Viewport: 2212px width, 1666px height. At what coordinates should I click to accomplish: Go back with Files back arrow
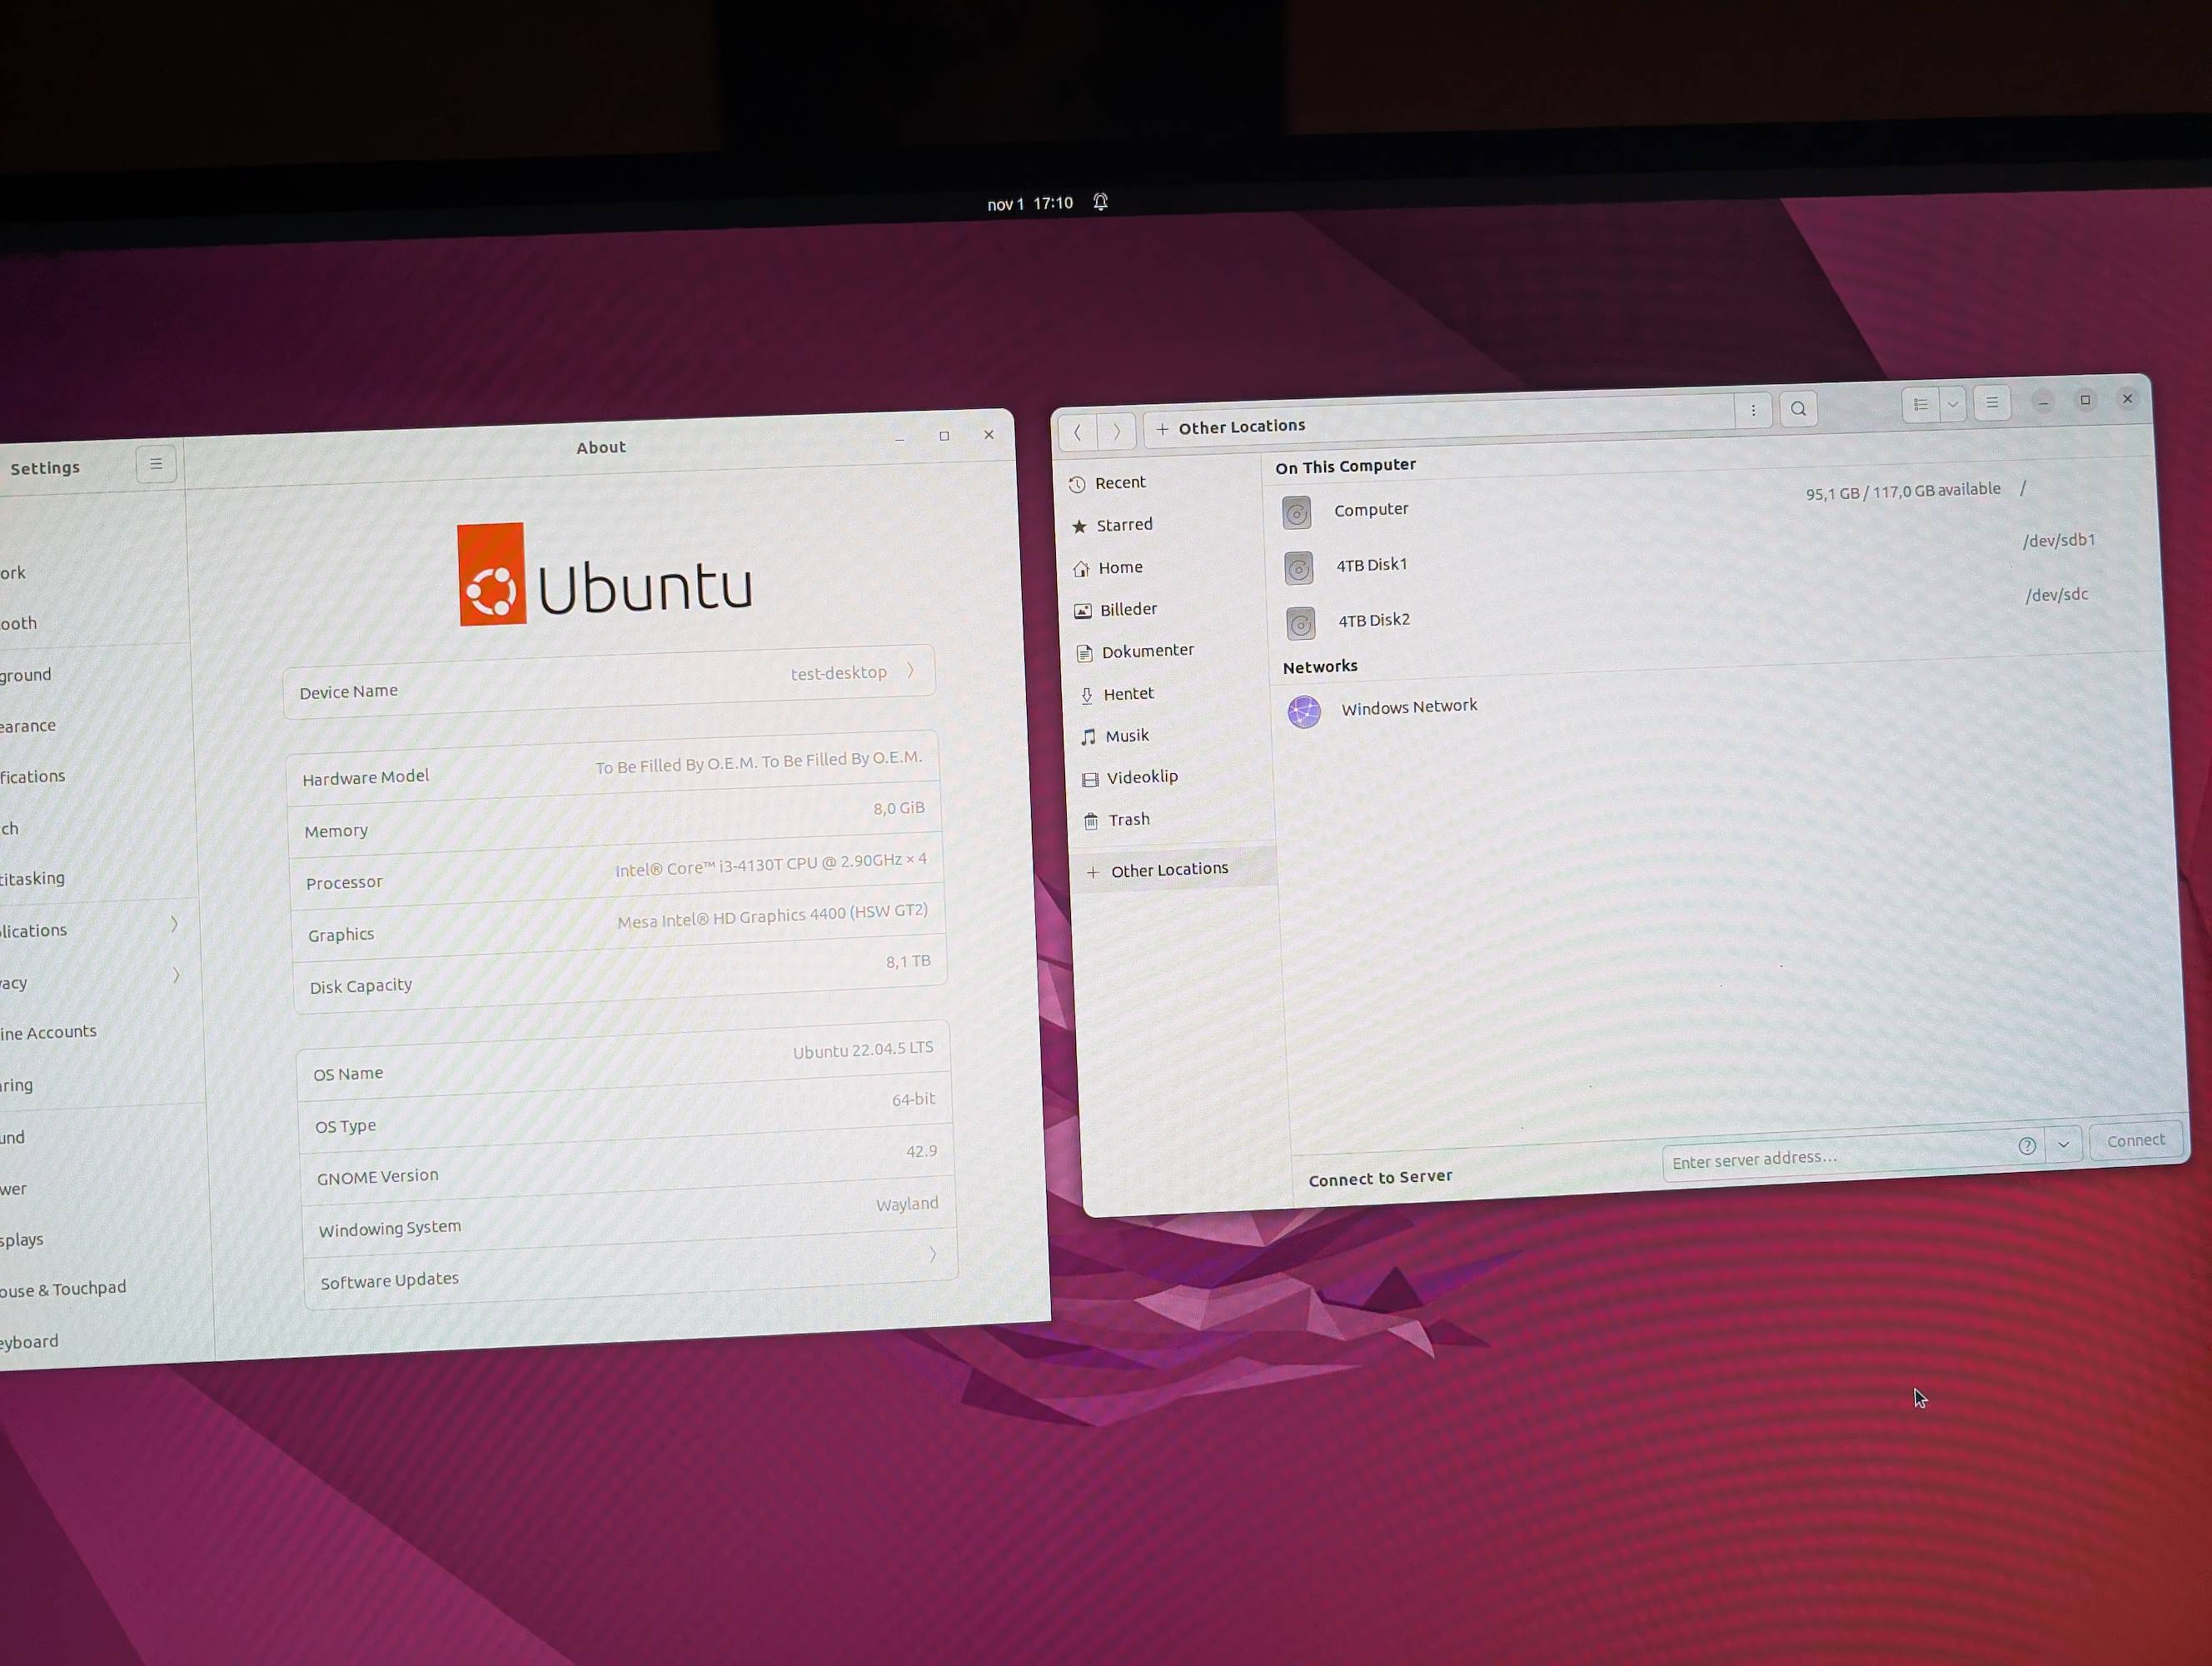(1078, 432)
